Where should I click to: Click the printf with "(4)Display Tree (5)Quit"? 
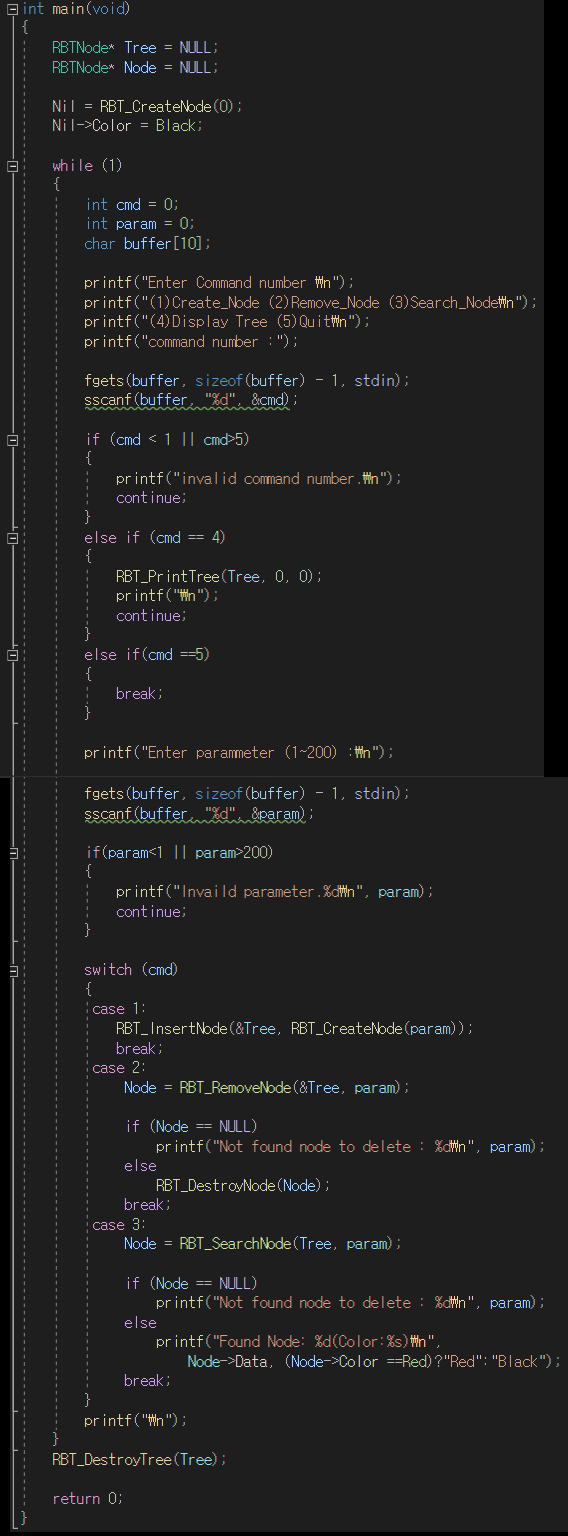pos(227,322)
